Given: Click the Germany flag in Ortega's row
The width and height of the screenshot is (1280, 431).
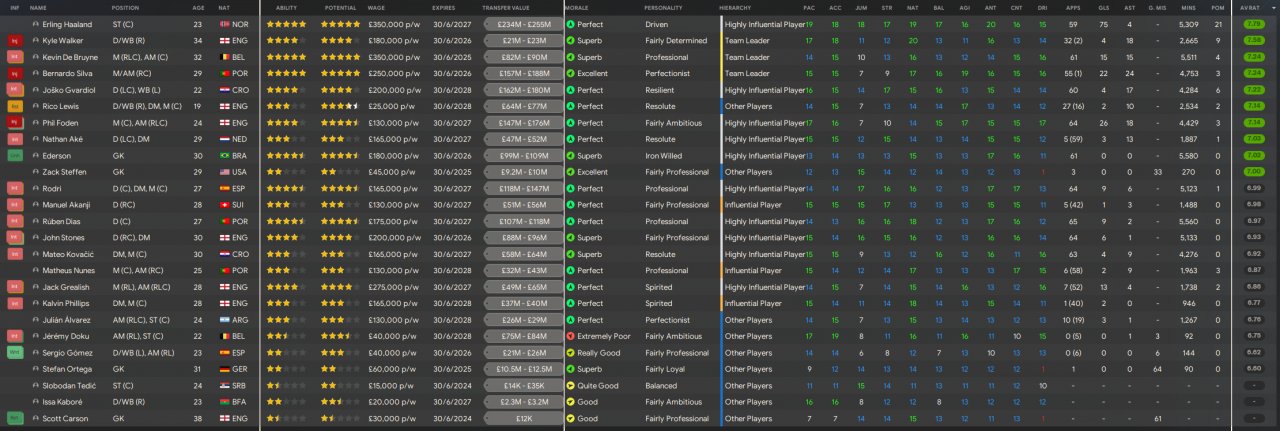Looking at the screenshot, I should click(x=223, y=369).
